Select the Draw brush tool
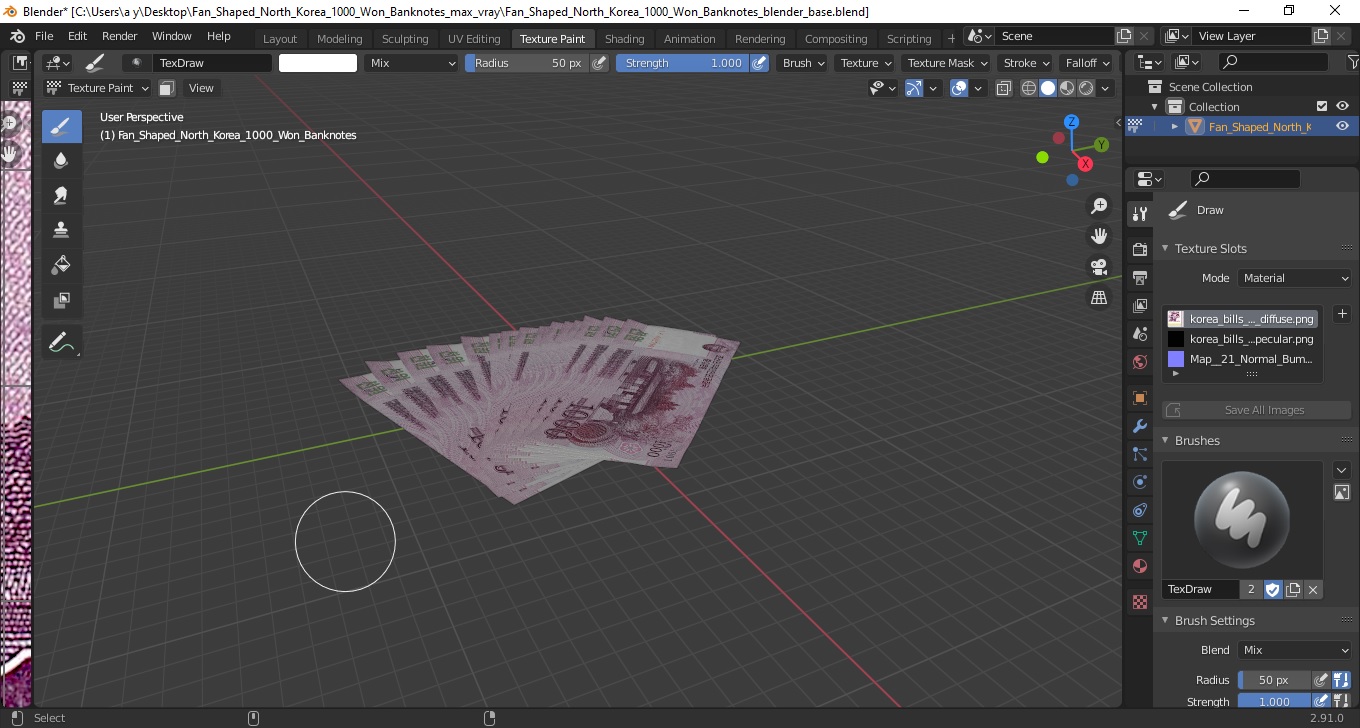The height and width of the screenshot is (728, 1360). pos(61,126)
